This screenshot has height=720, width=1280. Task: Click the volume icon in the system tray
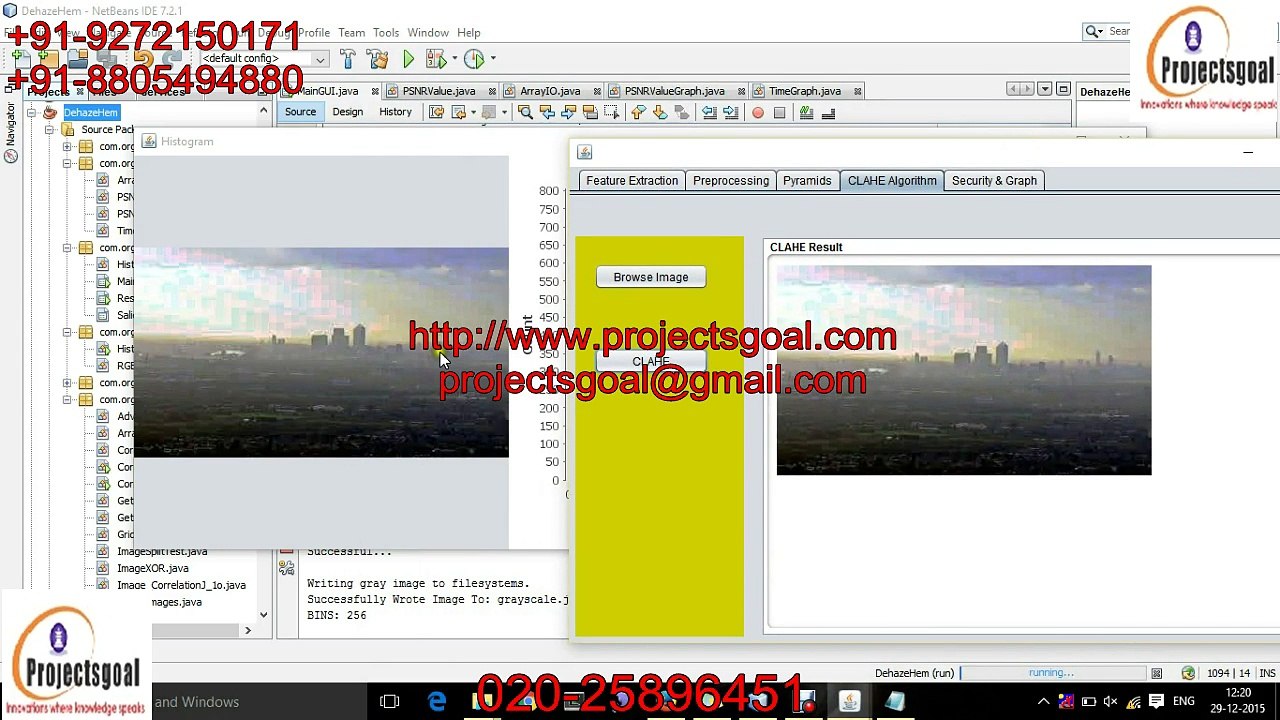[x=1110, y=702]
